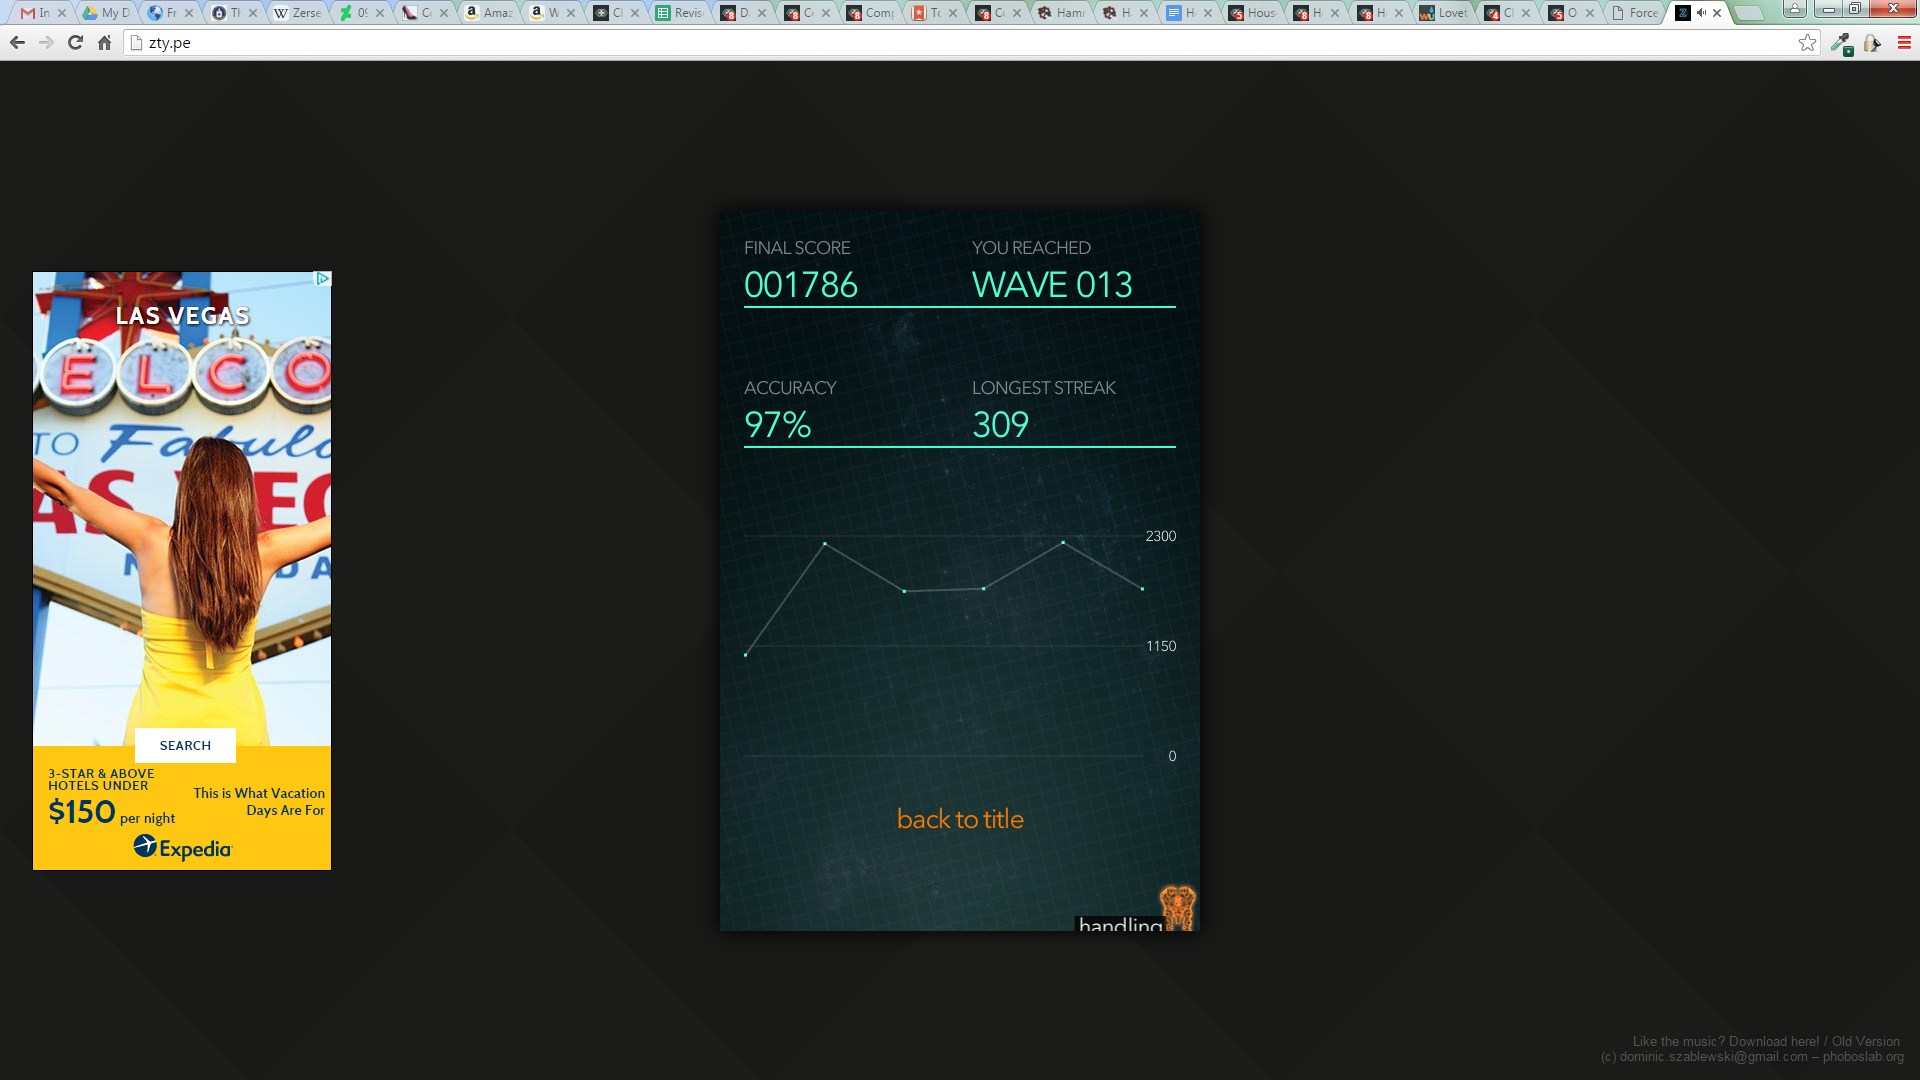Click the WAVE 013 text
The height and width of the screenshot is (1080, 1920).
pos(1052,285)
